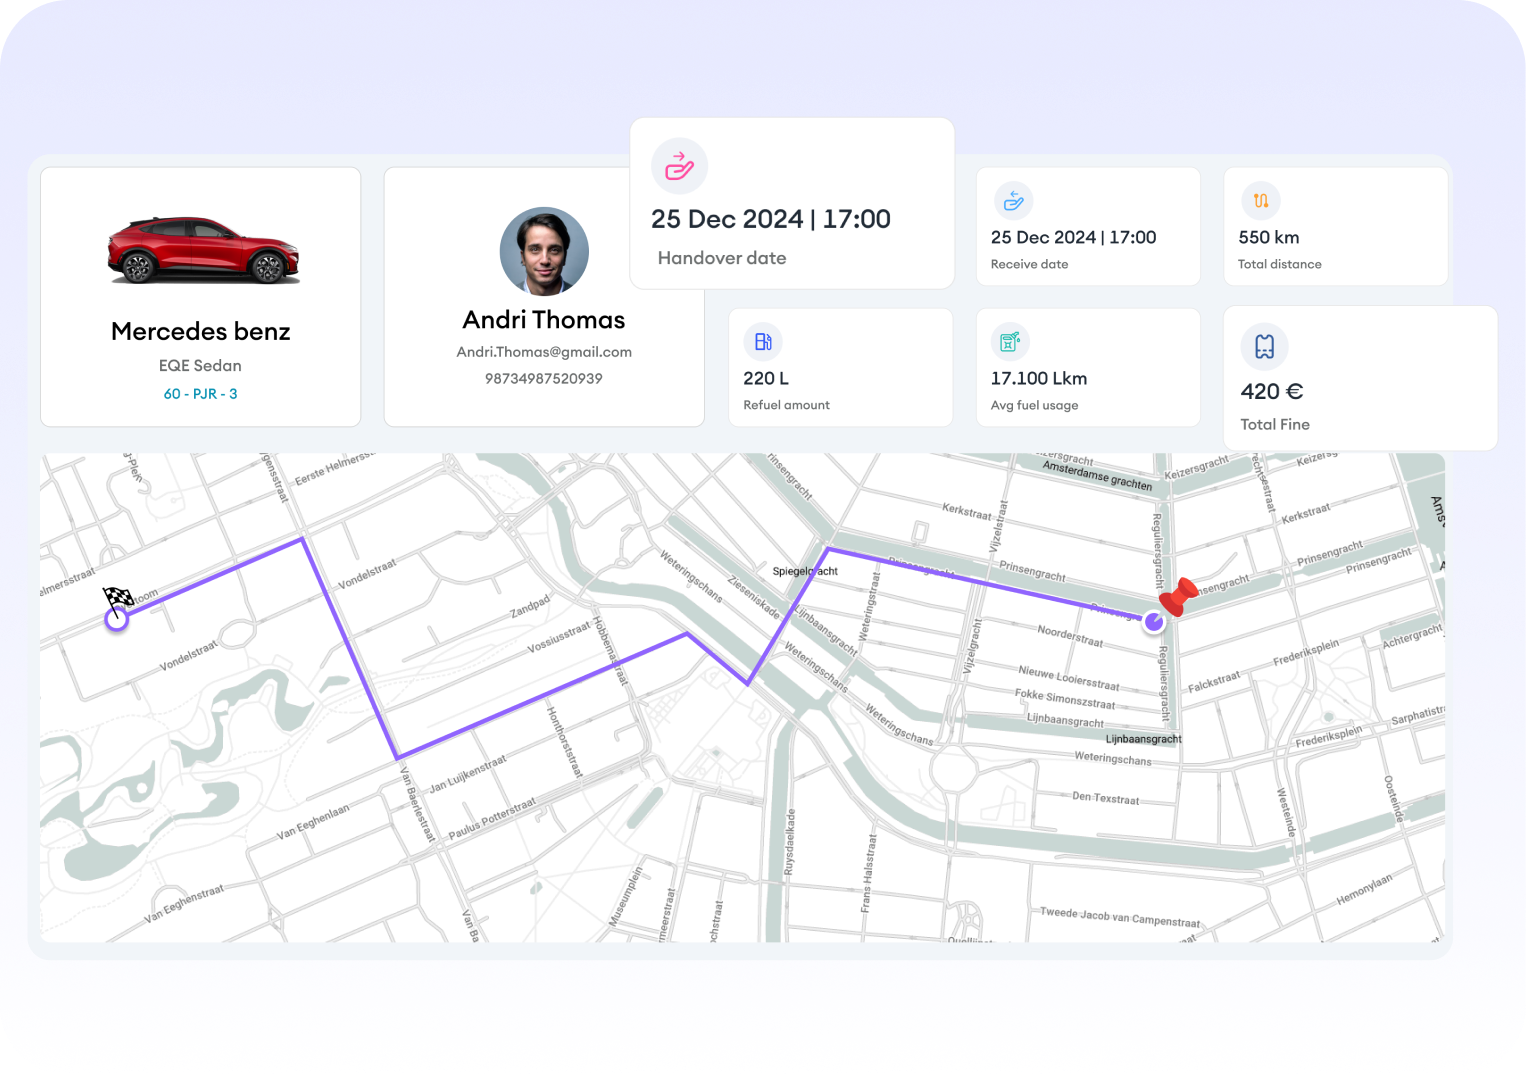This screenshot has height=1076, width=1526.
Task: Select the Mercedes benz vehicle title
Action: [201, 331]
